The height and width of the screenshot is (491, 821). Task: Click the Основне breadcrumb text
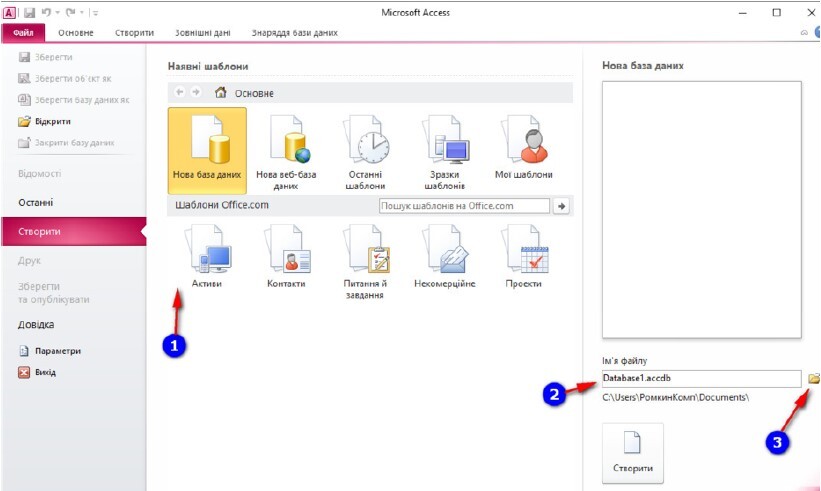(254, 93)
